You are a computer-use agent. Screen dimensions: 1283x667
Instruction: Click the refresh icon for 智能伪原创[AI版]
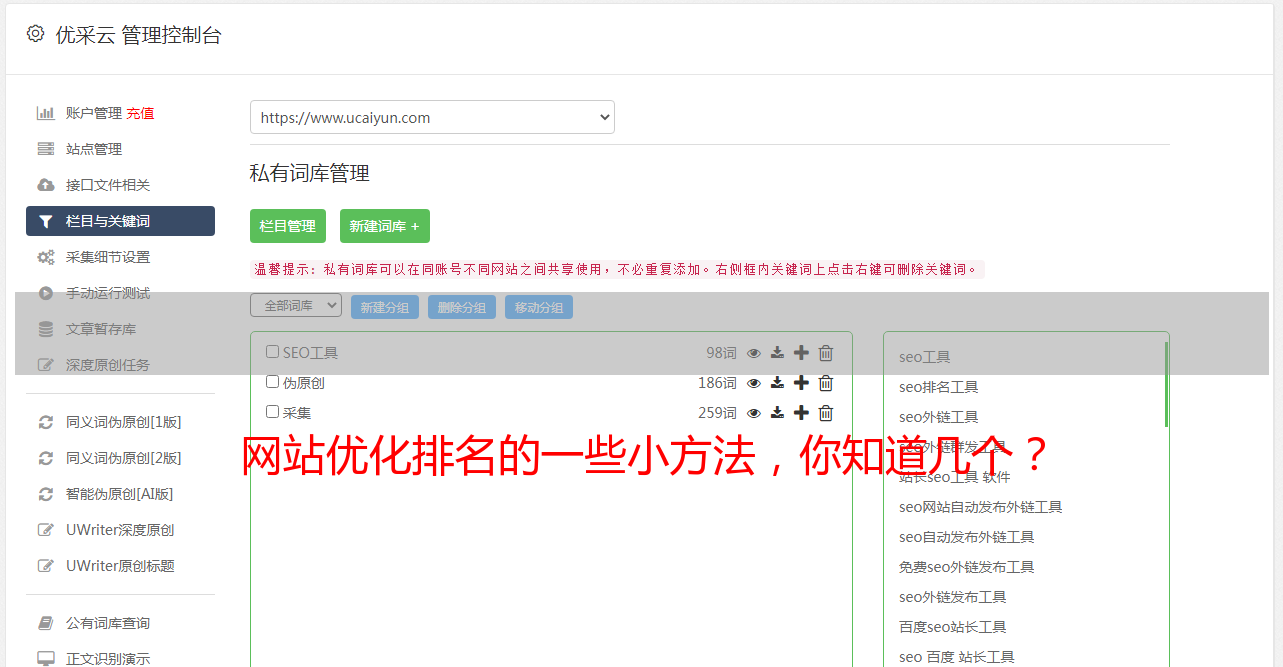[x=46, y=494]
